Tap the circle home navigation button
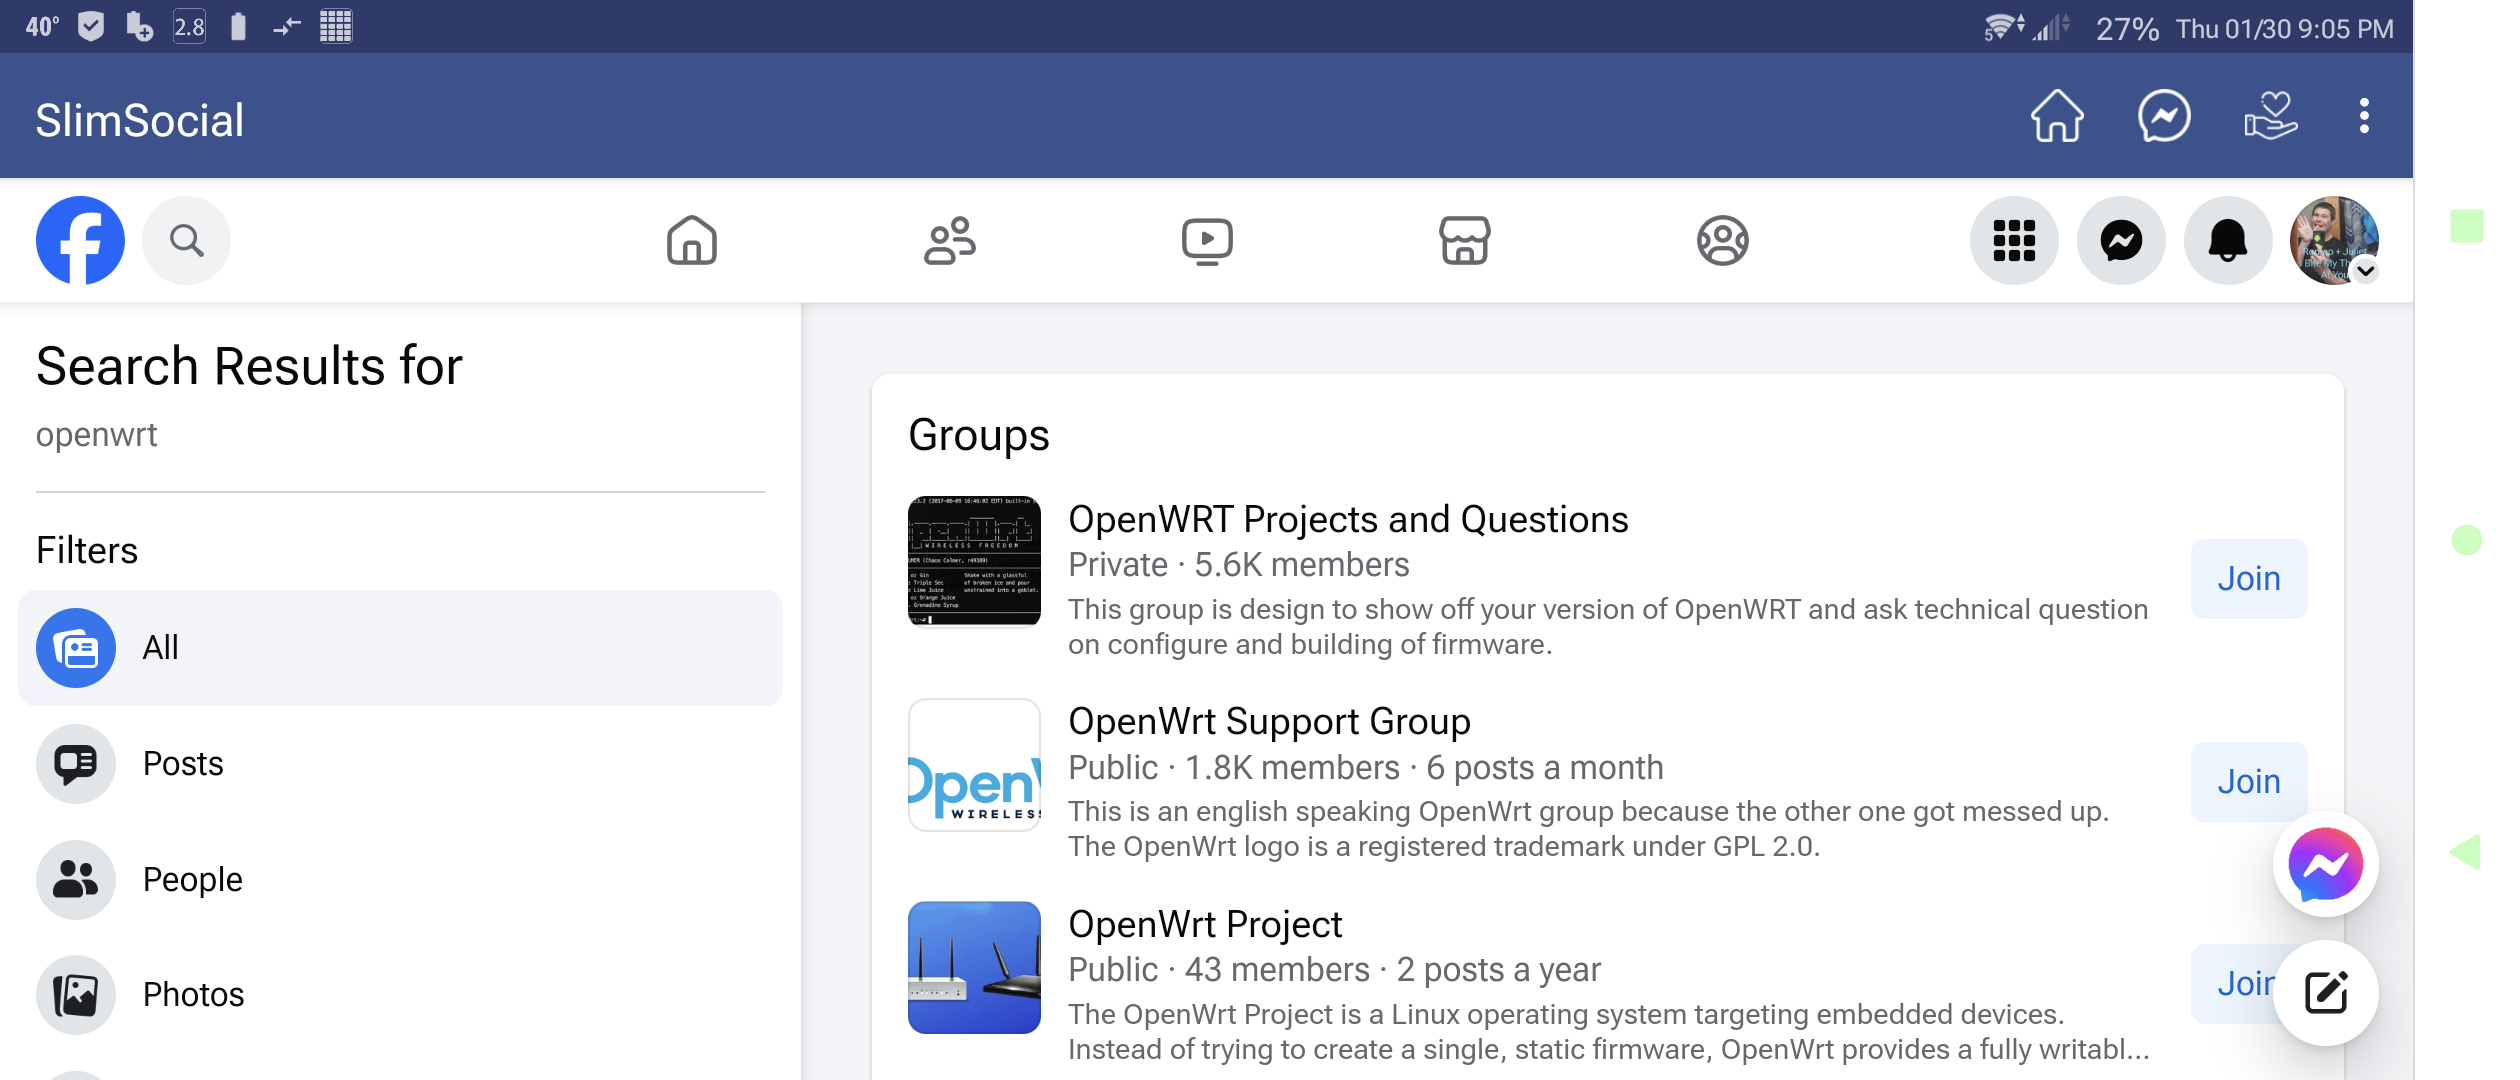This screenshot has height=1080, width=2520. (x=2466, y=540)
